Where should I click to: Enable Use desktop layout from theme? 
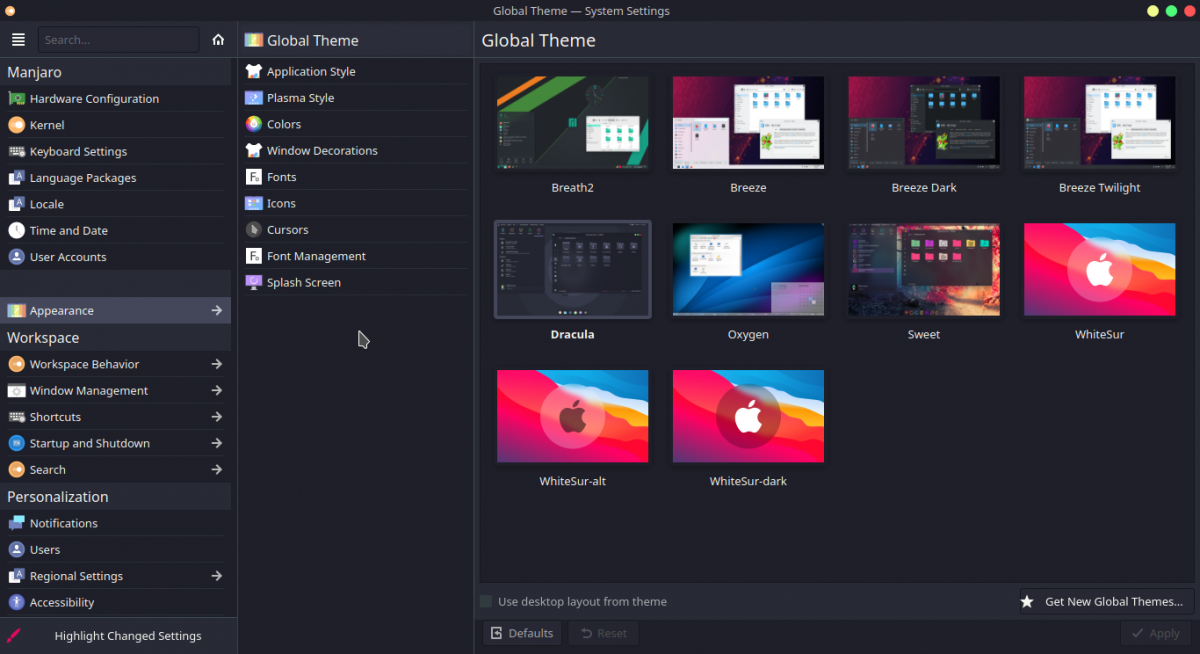486,601
